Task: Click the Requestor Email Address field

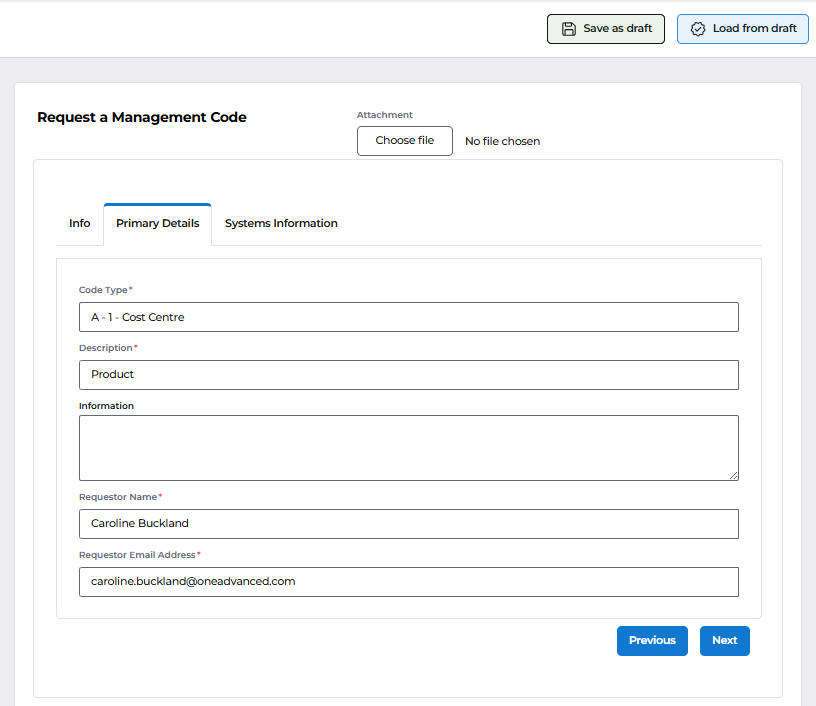Action: pos(409,582)
